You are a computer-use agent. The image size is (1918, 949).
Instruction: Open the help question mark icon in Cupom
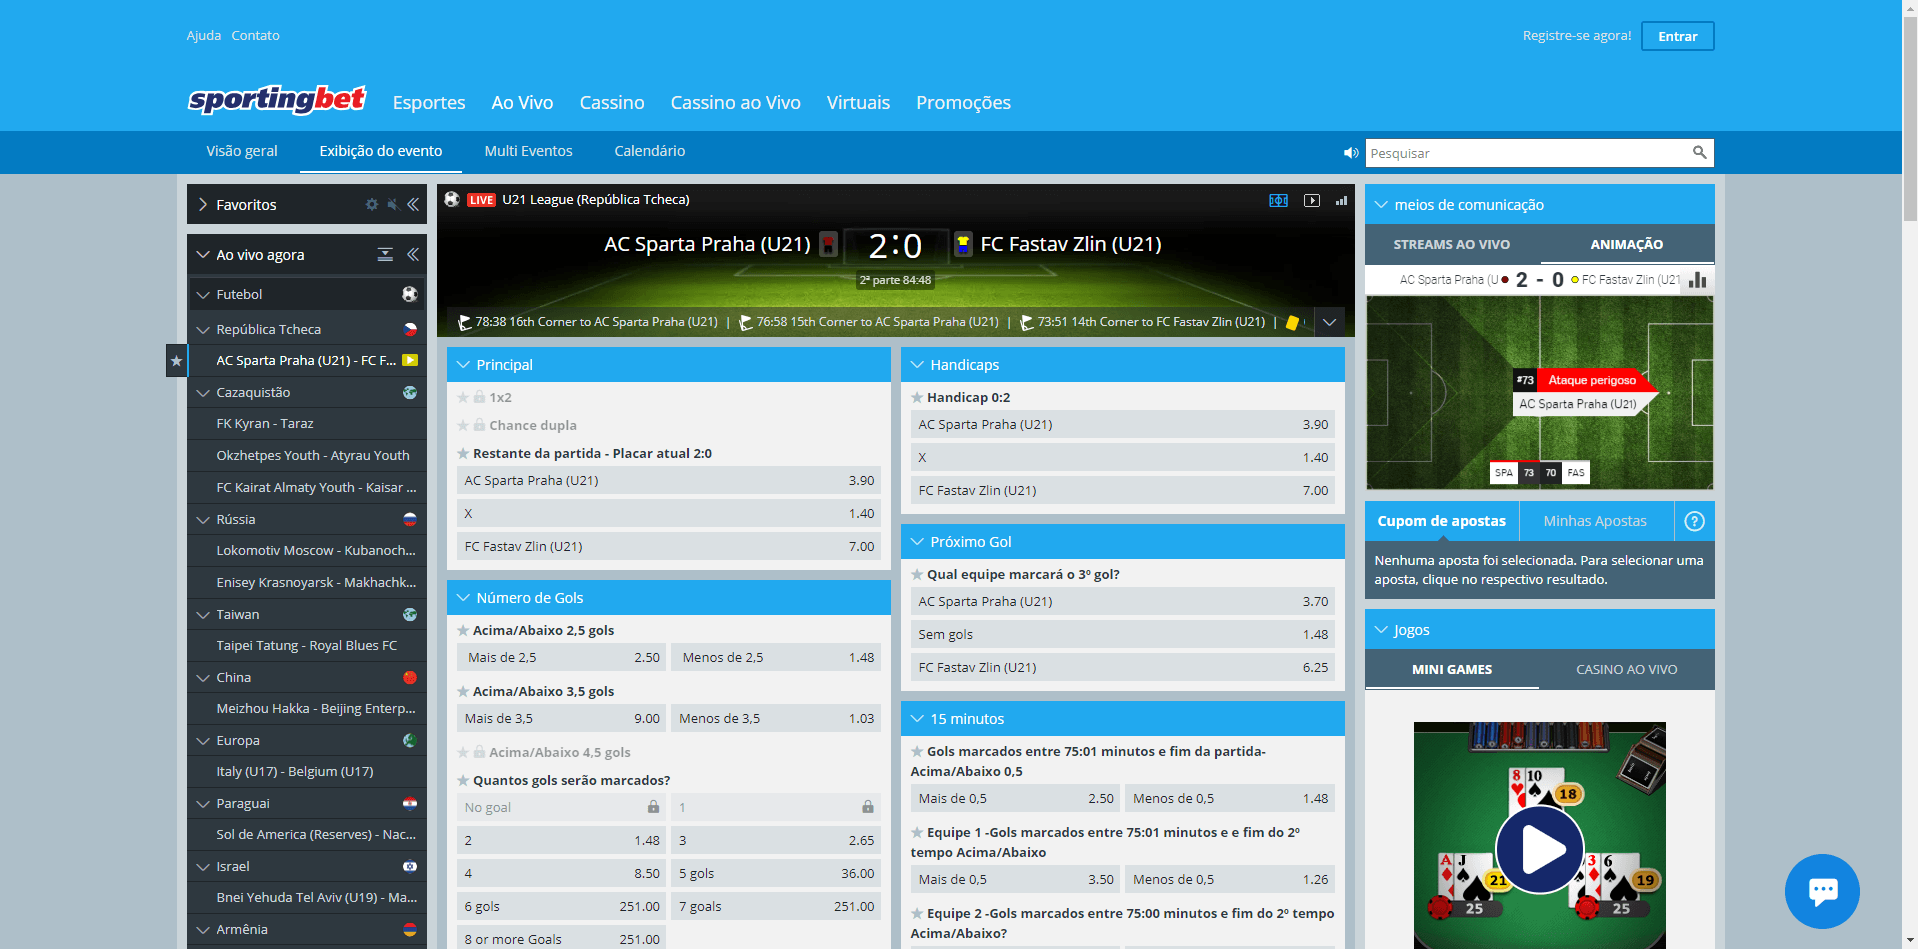click(x=1694, y=521)
